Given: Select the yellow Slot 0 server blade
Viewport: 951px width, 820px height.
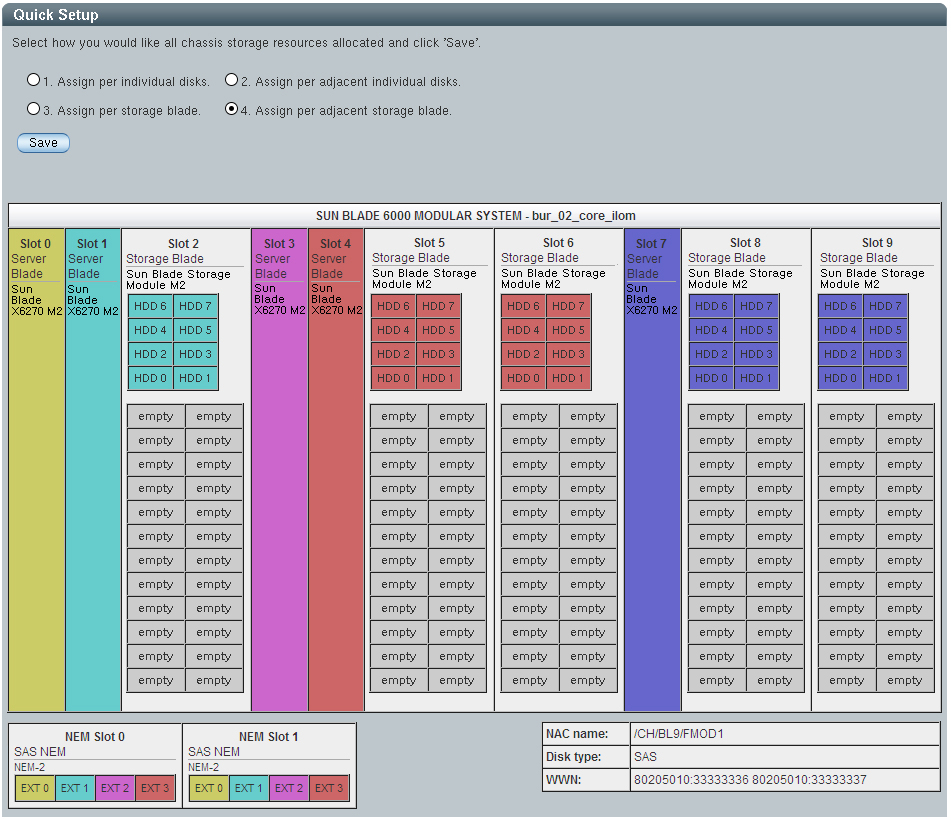Looking at the screenshot, I should click(36, 470).
